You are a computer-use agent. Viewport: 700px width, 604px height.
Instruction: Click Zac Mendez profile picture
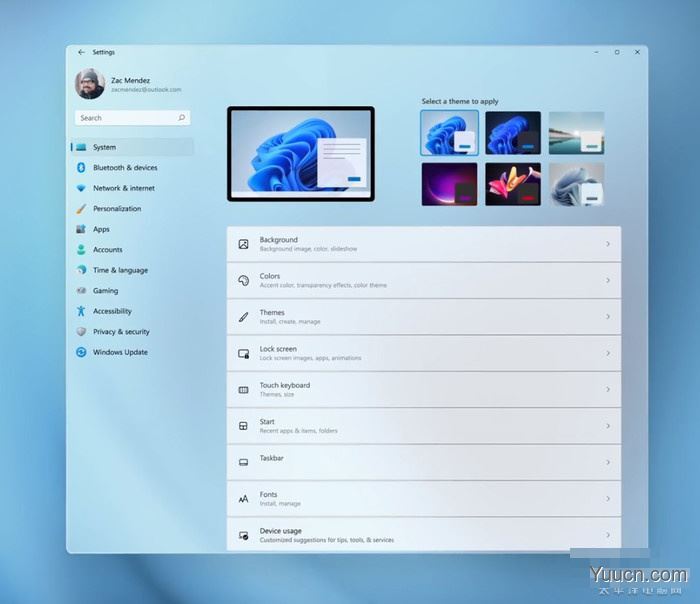pyautogui.click(x=90, y=84)
